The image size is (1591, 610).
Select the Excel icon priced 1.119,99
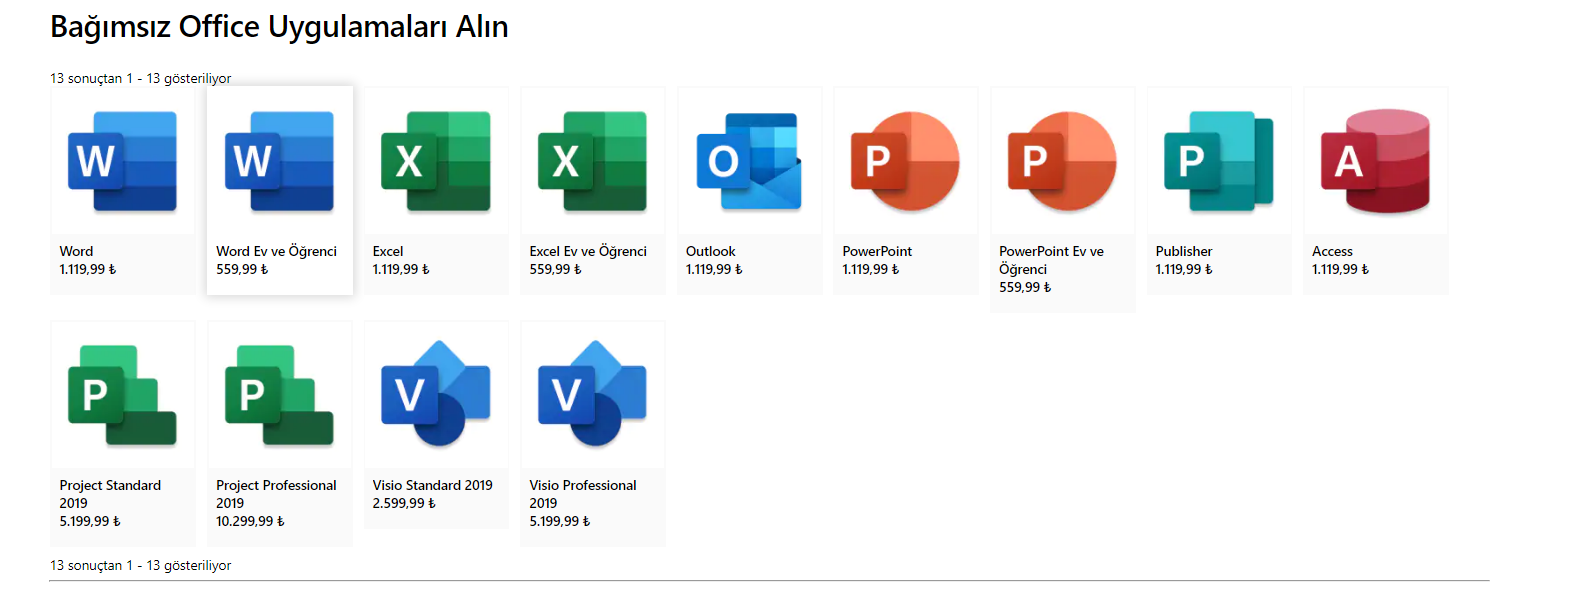pyautogui.click(x=436, y=161)
